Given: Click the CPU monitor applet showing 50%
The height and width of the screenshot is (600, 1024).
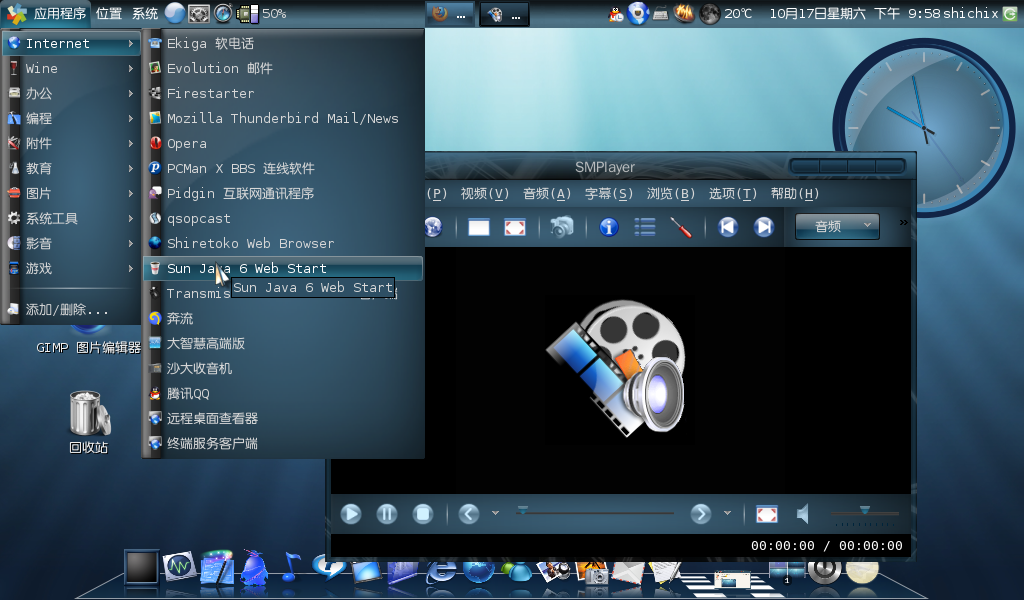Looking at the screenshot, I should pos(261,13).
